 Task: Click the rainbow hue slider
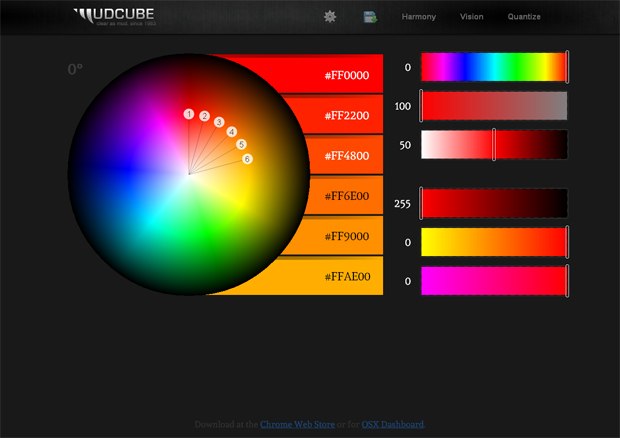494,67
